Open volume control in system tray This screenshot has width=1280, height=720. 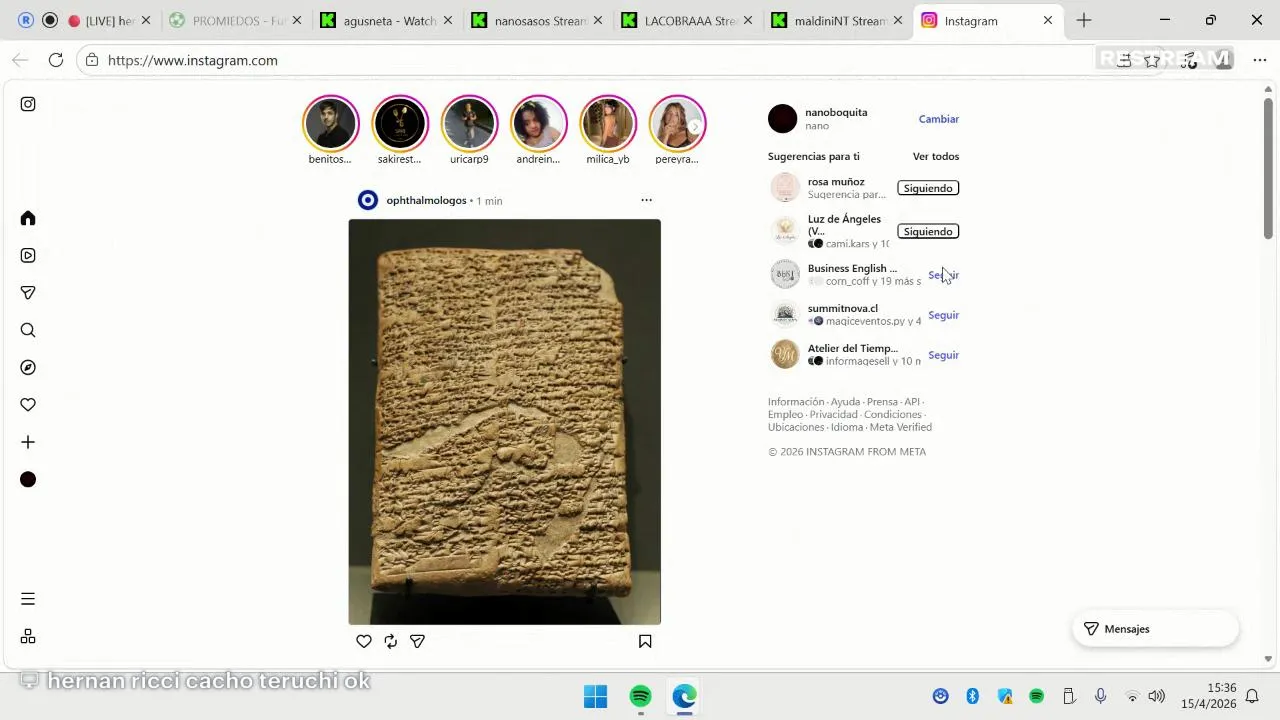tap(1157, 696)
